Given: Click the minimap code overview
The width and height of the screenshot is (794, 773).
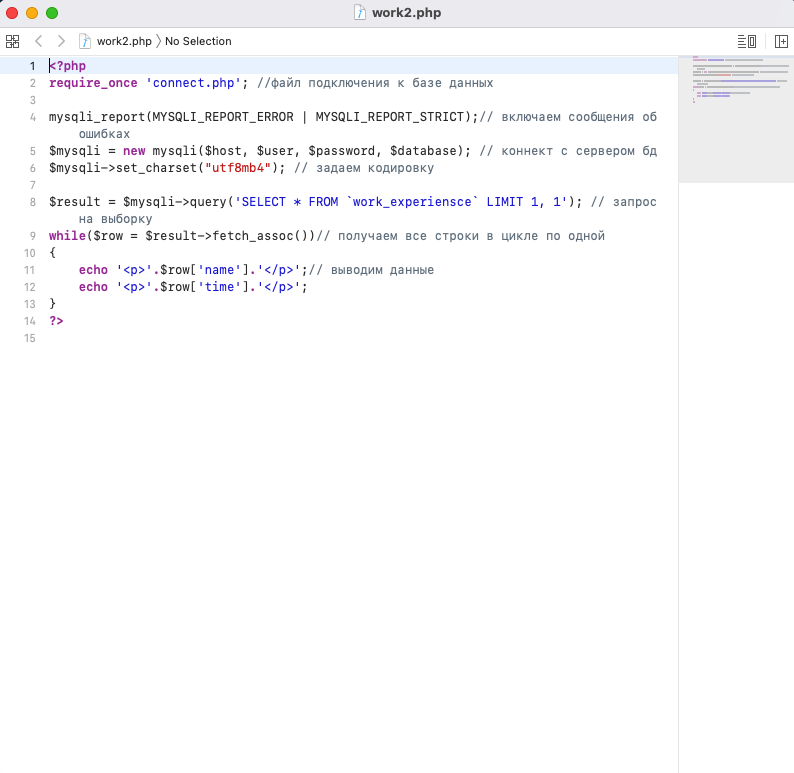Looking at the screenshot, I should (x=736, y=119).
